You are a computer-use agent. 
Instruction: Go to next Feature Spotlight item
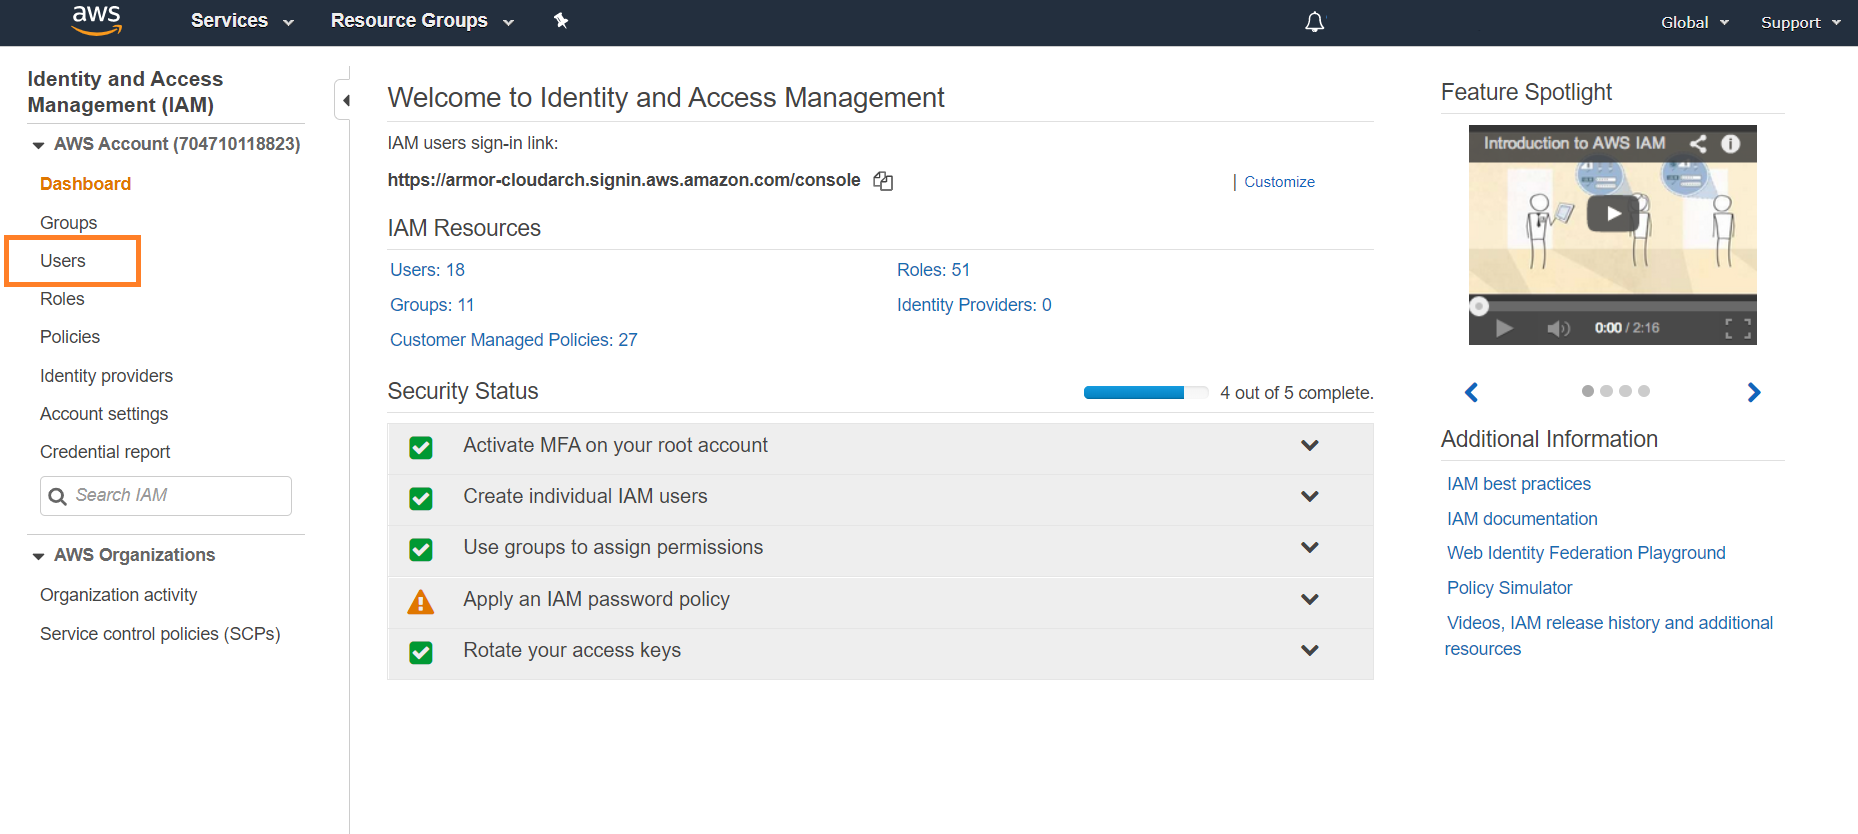(x=1753, y=392)
